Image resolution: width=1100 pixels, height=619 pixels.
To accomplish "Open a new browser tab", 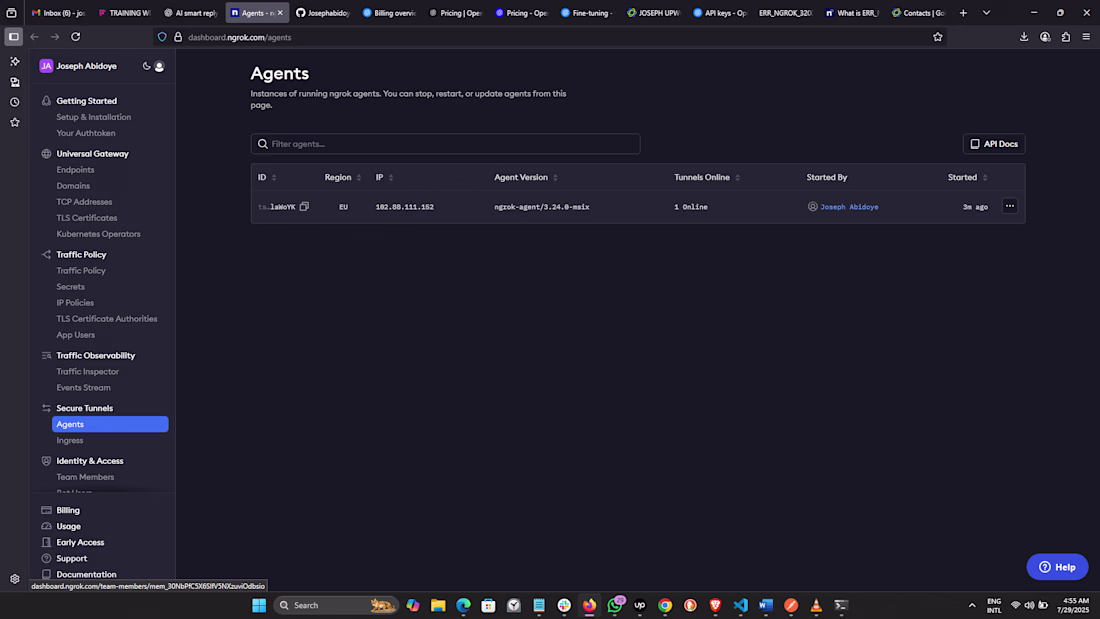I will click(963, 13).
